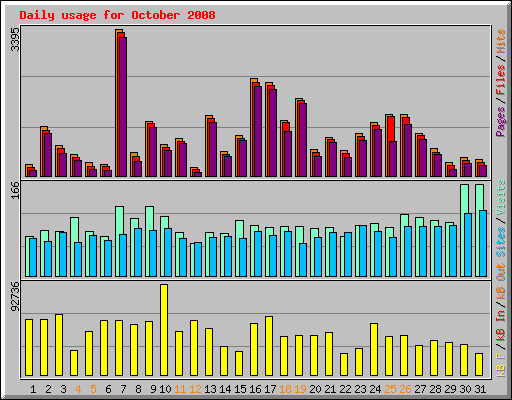Select day label 16 on the x-axis
The height and width of the screenshot is (400, 512).
click(255, 389)
